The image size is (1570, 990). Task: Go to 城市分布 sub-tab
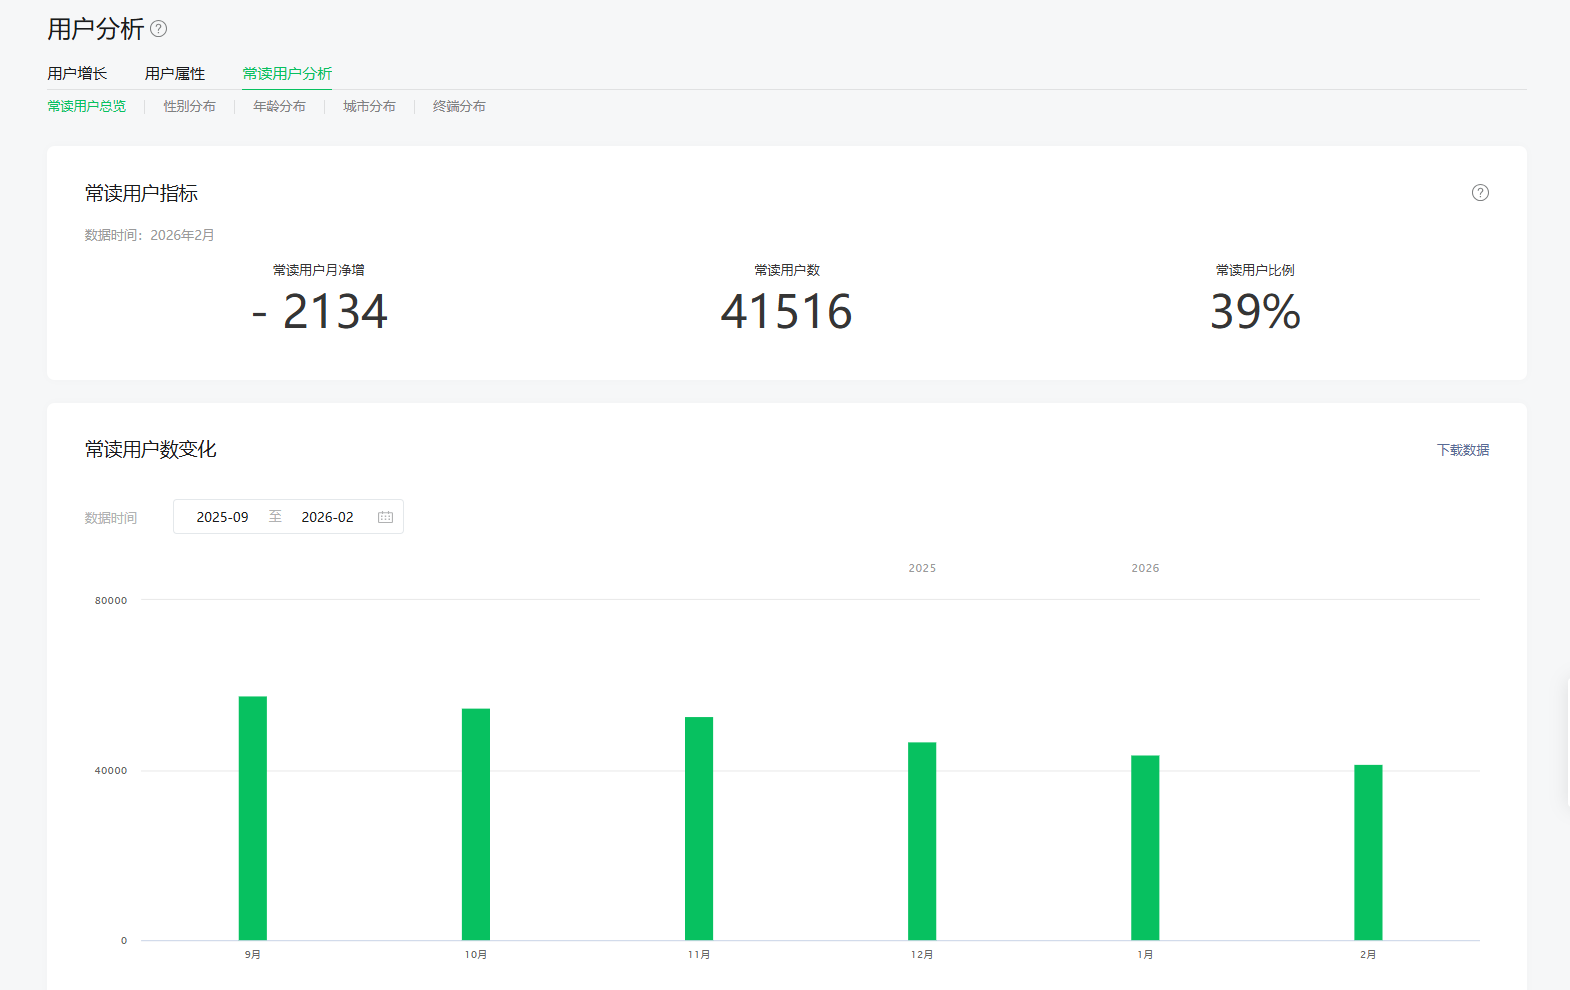click(x=369, y=106)
